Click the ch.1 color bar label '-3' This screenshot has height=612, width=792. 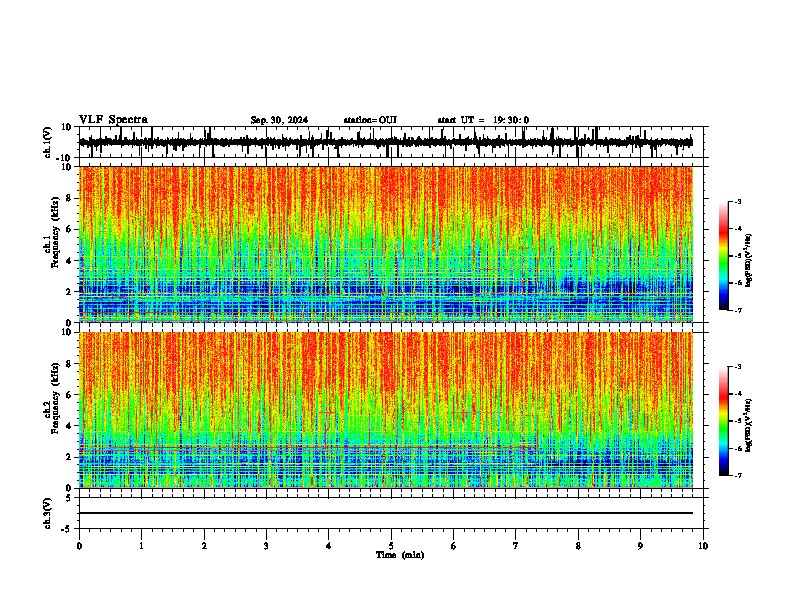click(737, 201)
